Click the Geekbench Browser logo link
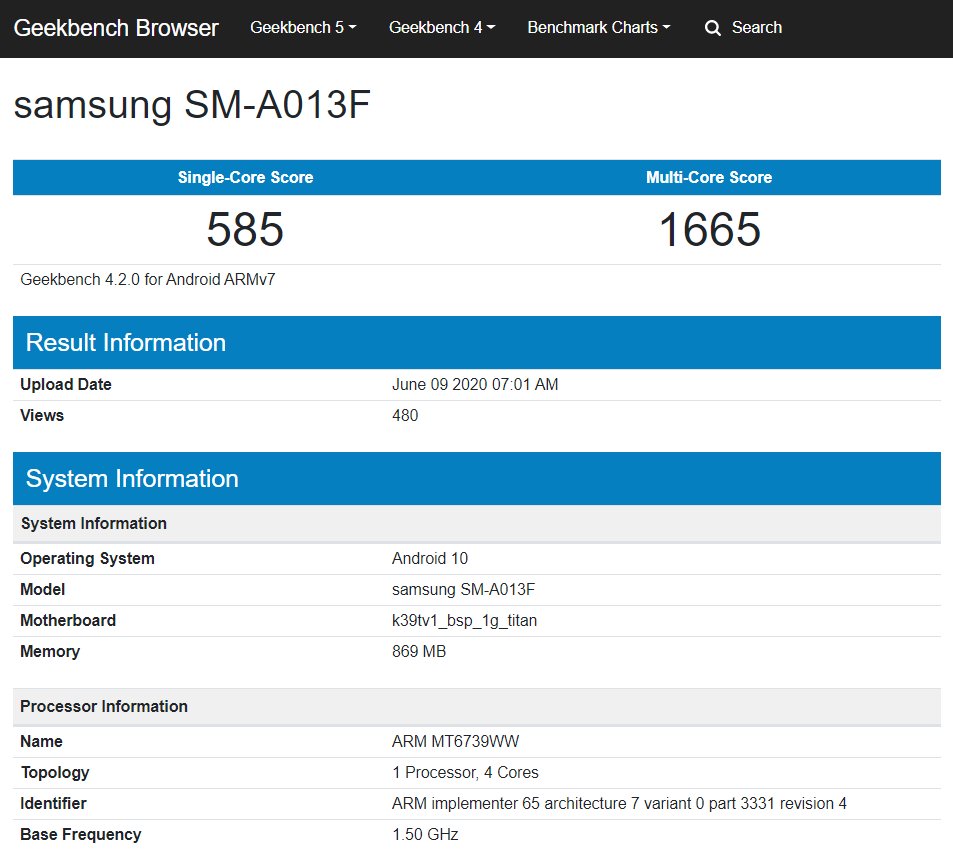The height and width of the screenshot is (868, 953). [x=115, y=28]
